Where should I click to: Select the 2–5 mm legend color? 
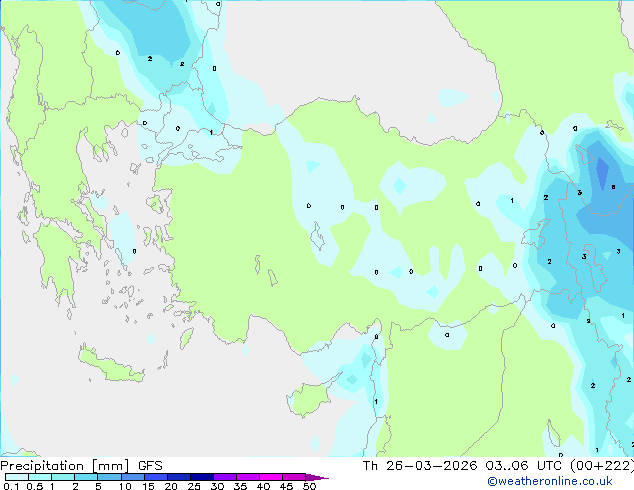point(86,477)
